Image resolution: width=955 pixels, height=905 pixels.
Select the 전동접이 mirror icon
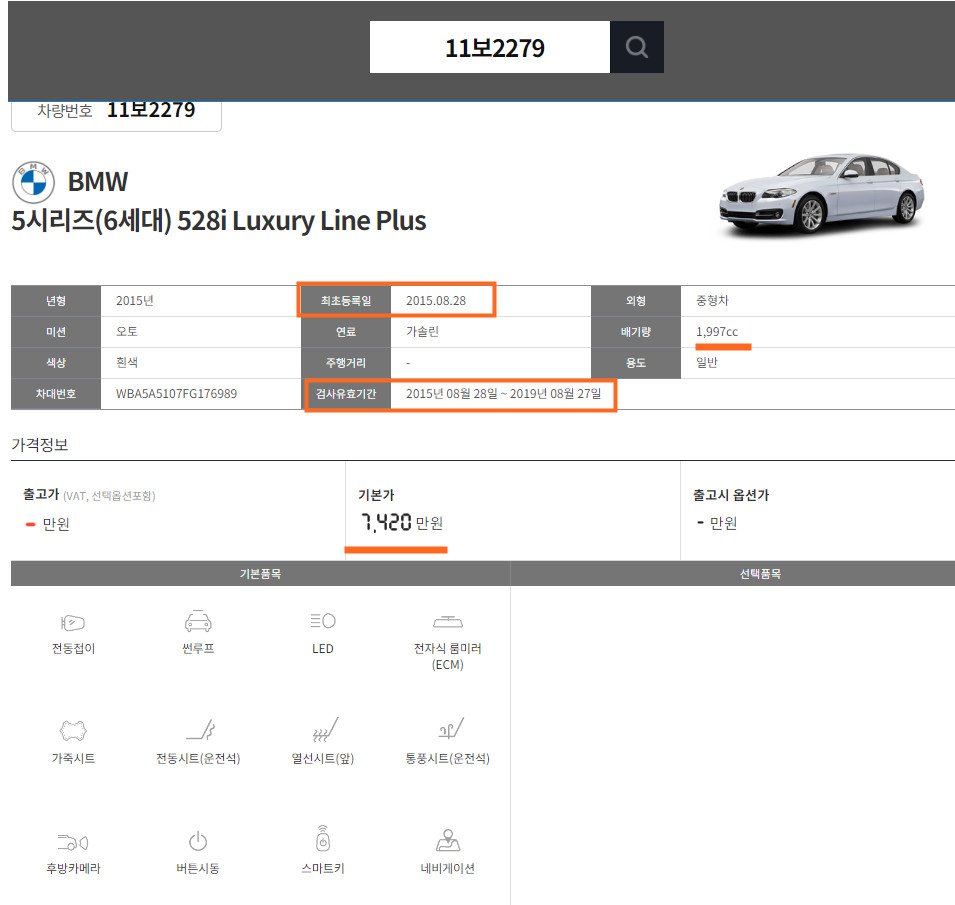click(73, 622)
